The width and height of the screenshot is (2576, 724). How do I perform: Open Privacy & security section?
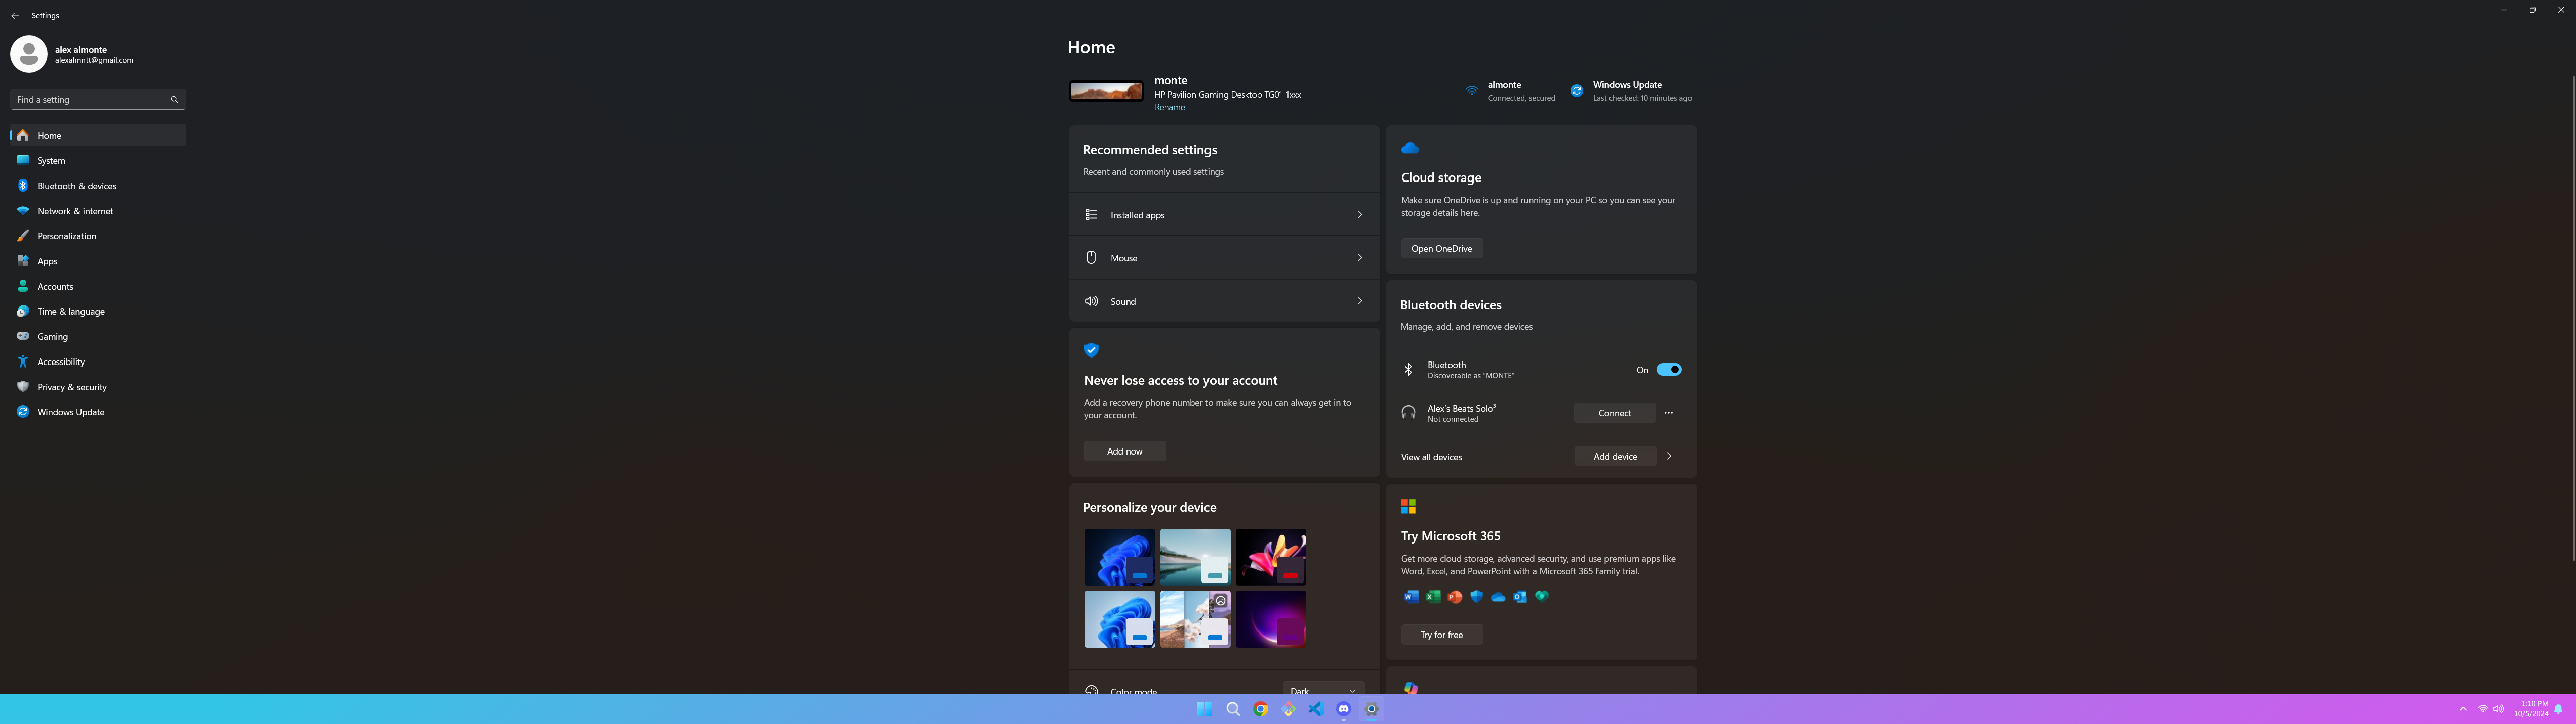pyautogui.click(x=72, y=387)
